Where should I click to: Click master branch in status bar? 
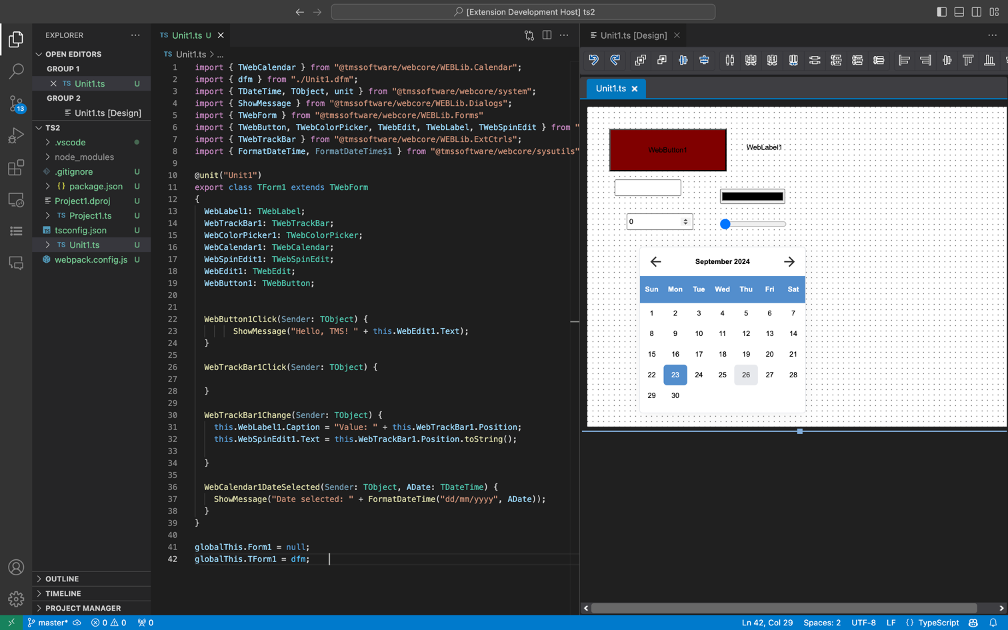[48, 622]
